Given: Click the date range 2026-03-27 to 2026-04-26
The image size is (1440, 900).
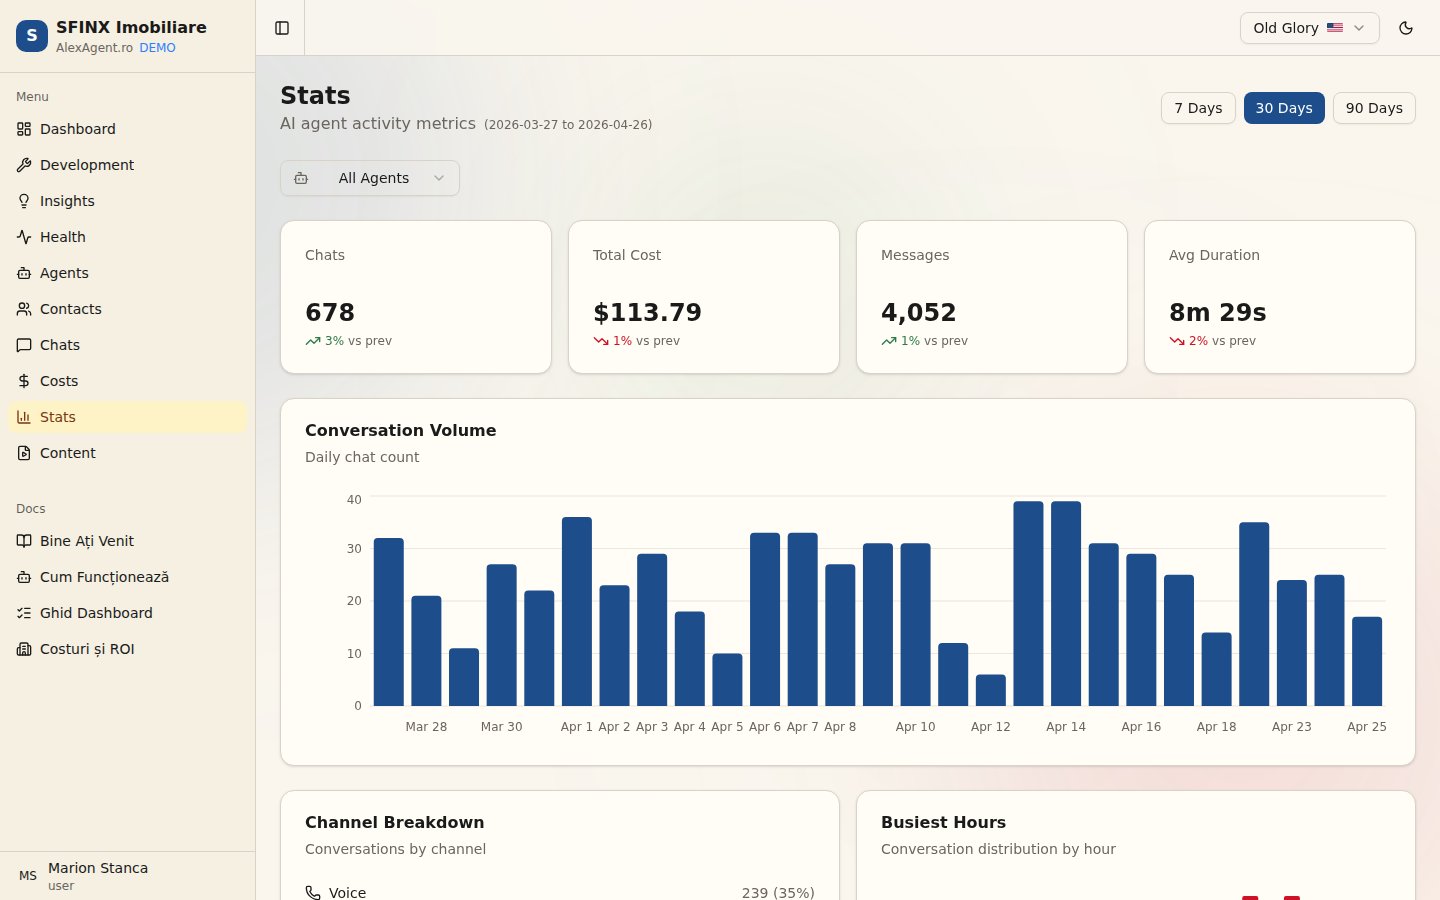Looking at the screenshot, I should tap(568, 125).
